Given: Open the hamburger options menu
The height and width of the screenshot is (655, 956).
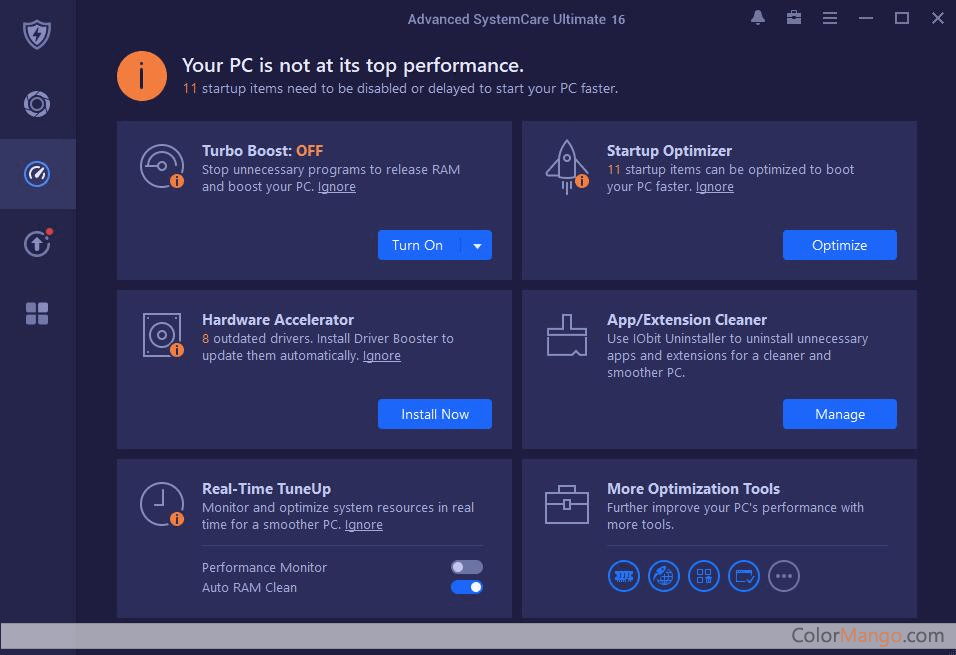Looking at the screenshot, I should coord(830,18).
